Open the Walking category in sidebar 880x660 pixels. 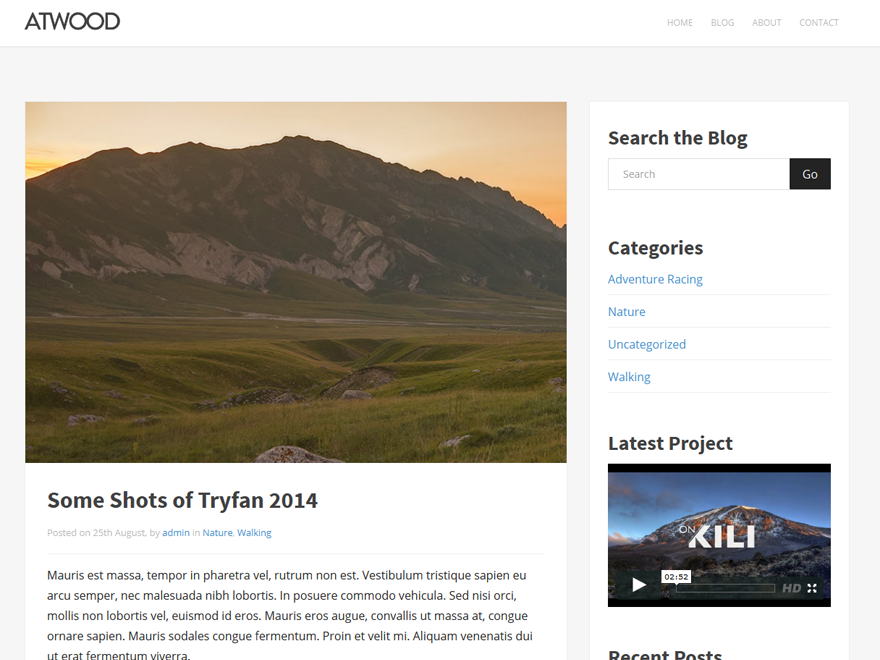(x=629, y=377)
